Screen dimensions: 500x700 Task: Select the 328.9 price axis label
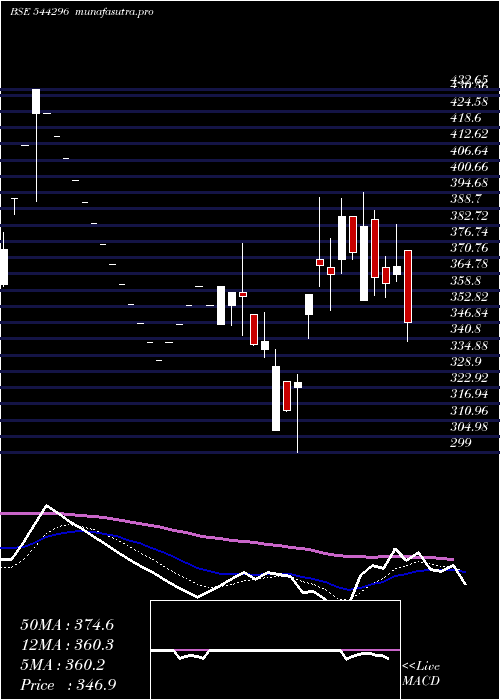click(x=466, y=362)
